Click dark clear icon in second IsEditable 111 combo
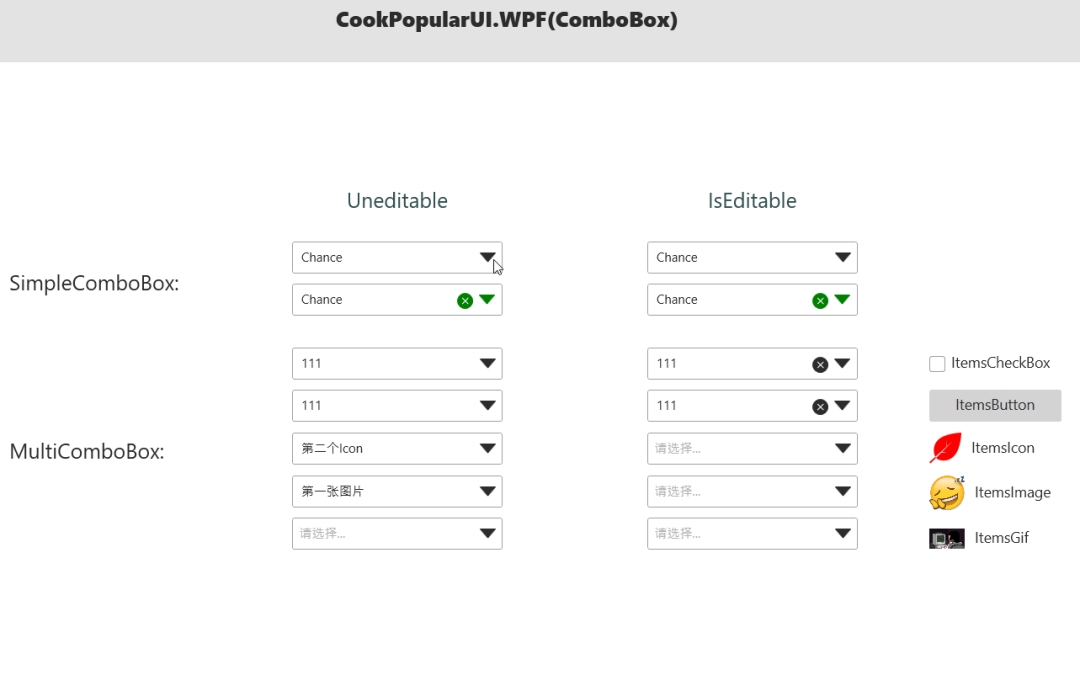Screen dimensions: 1080x675 pyautogui.click(x=820, y=406)
